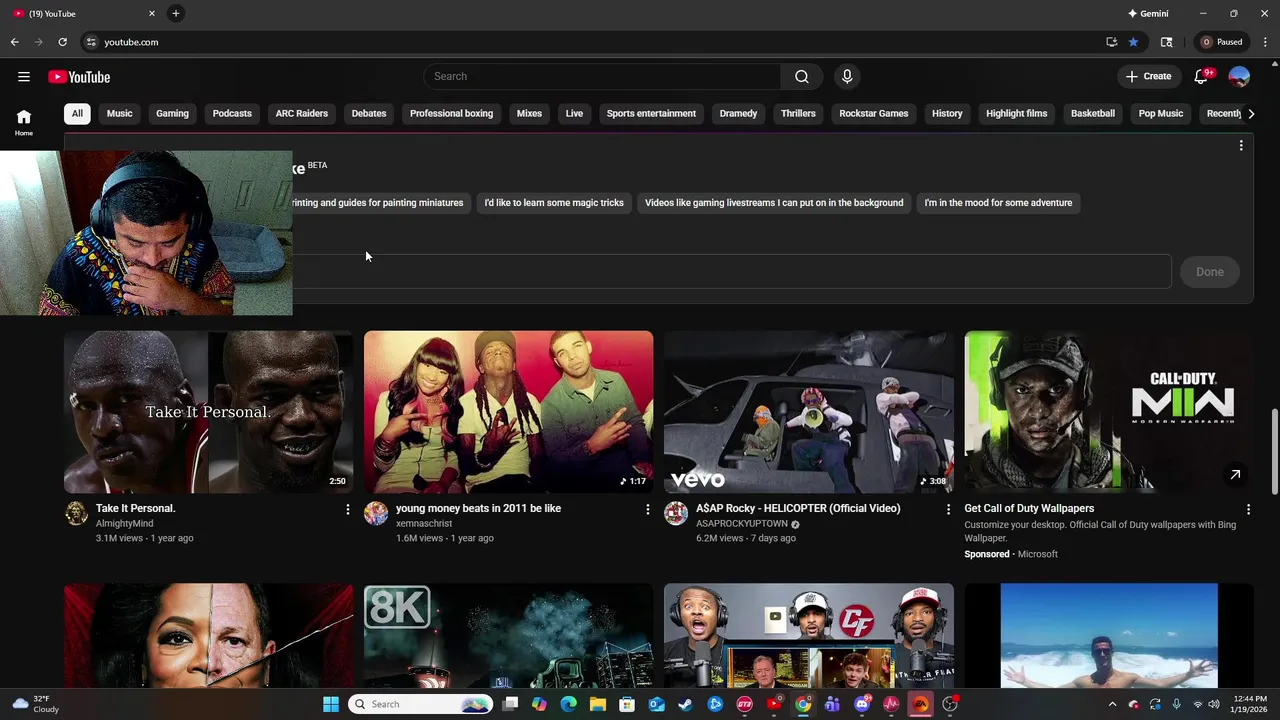The image size is (1280, 720).
Task: Click the AlmightyMind channel avatar
Action: pos(76,514)
